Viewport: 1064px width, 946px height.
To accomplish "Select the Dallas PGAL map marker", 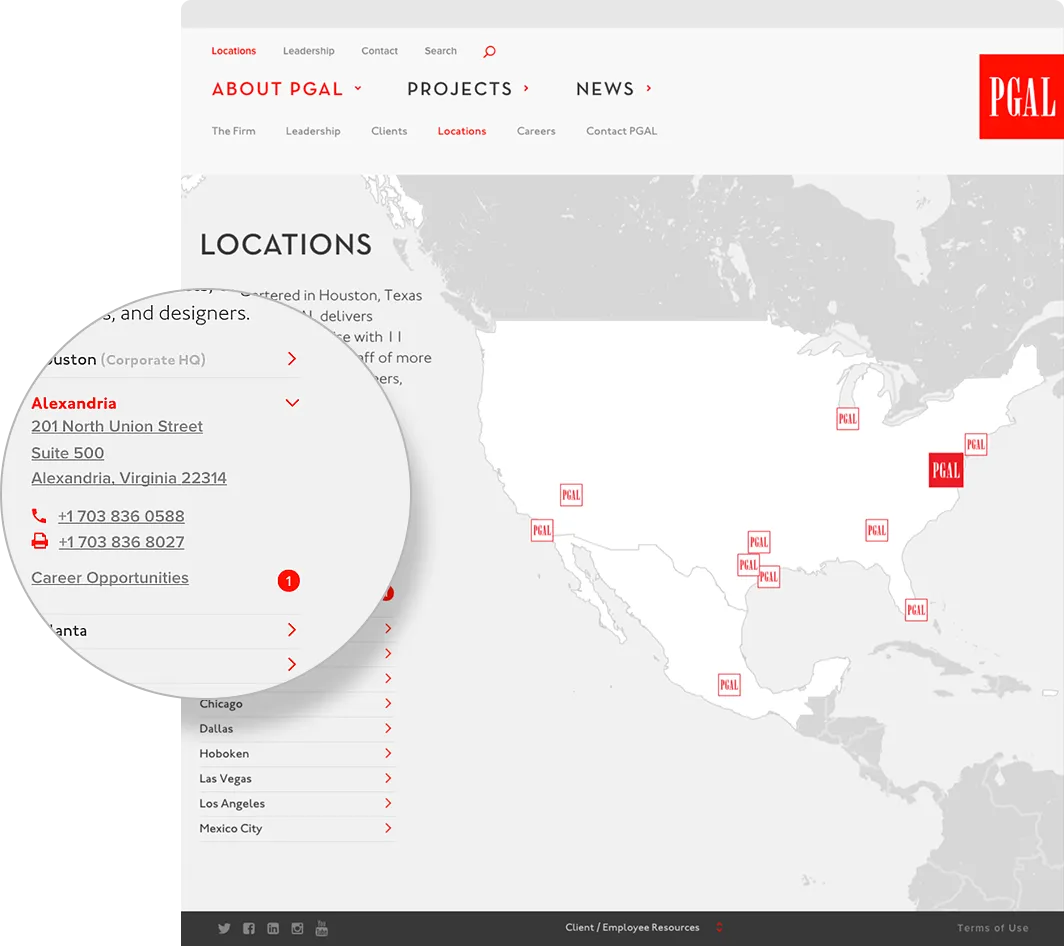I will click(x=759, y=542).
